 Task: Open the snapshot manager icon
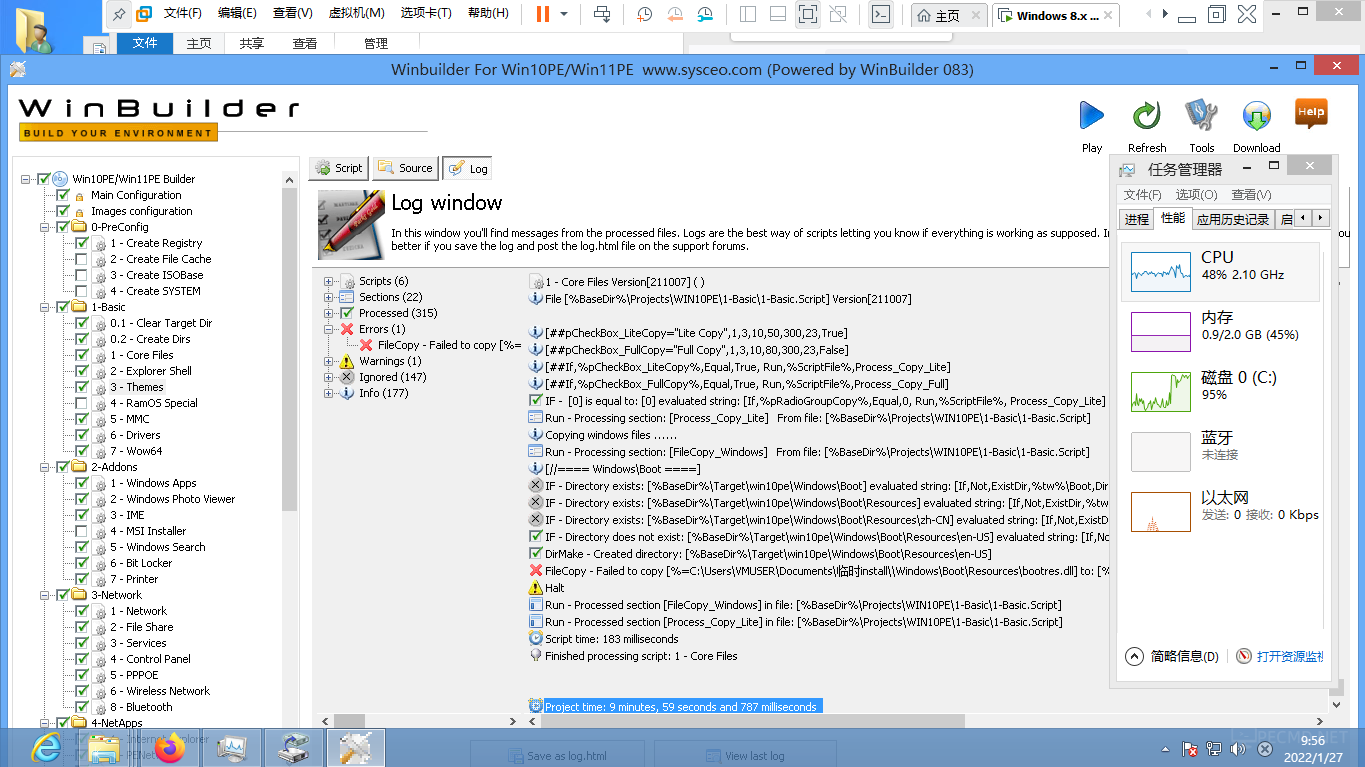(706, 14)
